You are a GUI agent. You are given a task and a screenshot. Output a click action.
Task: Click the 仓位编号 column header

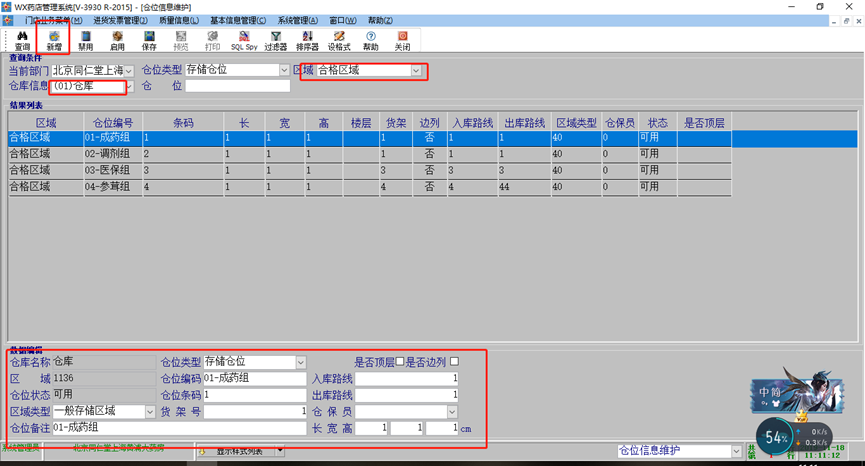coord(113,122)
